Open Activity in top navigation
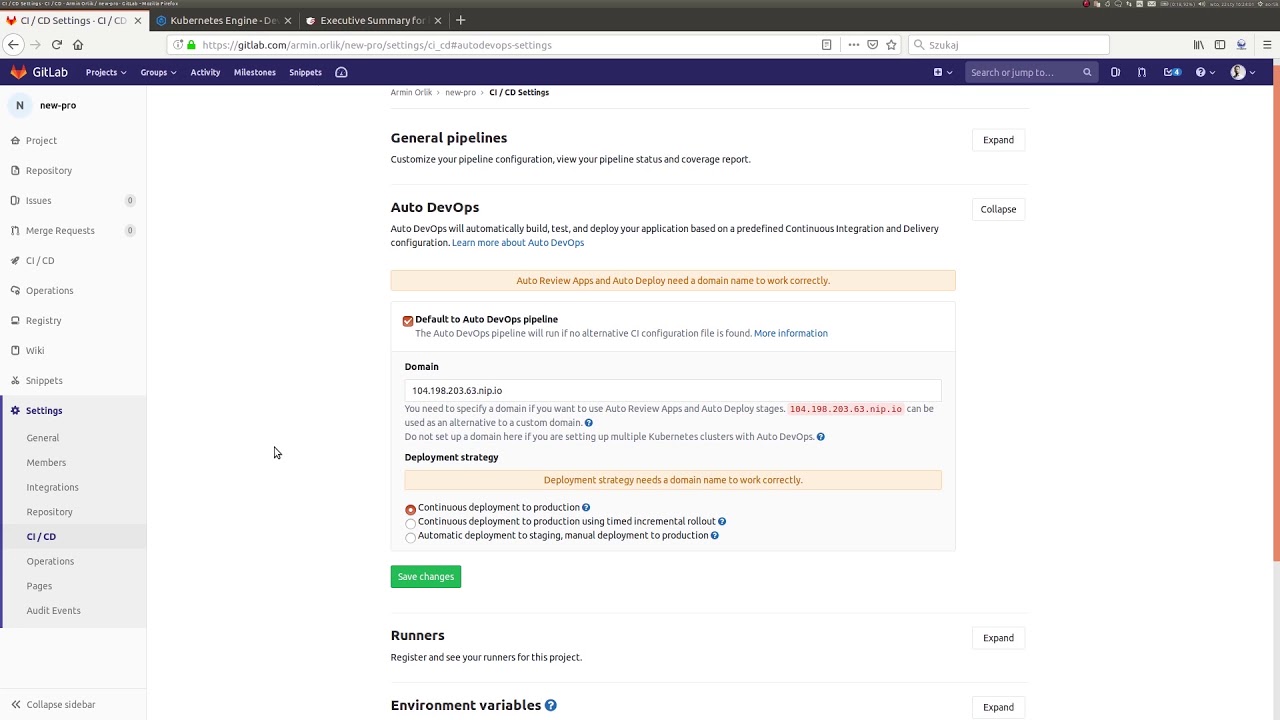The height and width of the screenshot is (720, 1280). click(x=205, y=72)
